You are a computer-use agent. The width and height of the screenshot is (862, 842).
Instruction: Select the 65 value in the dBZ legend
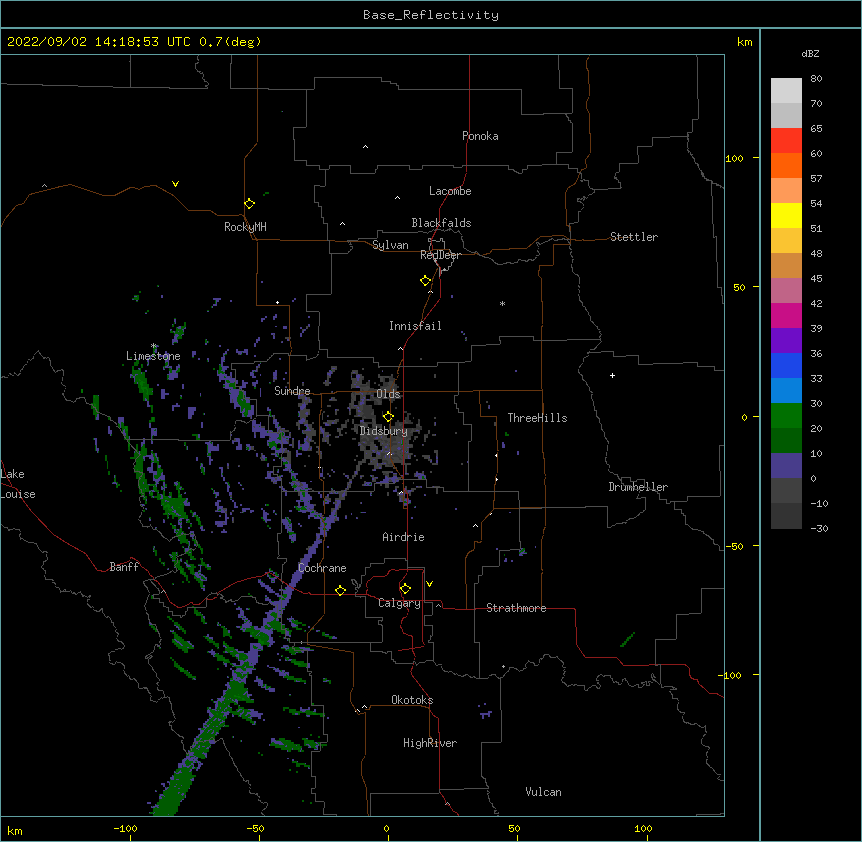[x=816, y=128]
